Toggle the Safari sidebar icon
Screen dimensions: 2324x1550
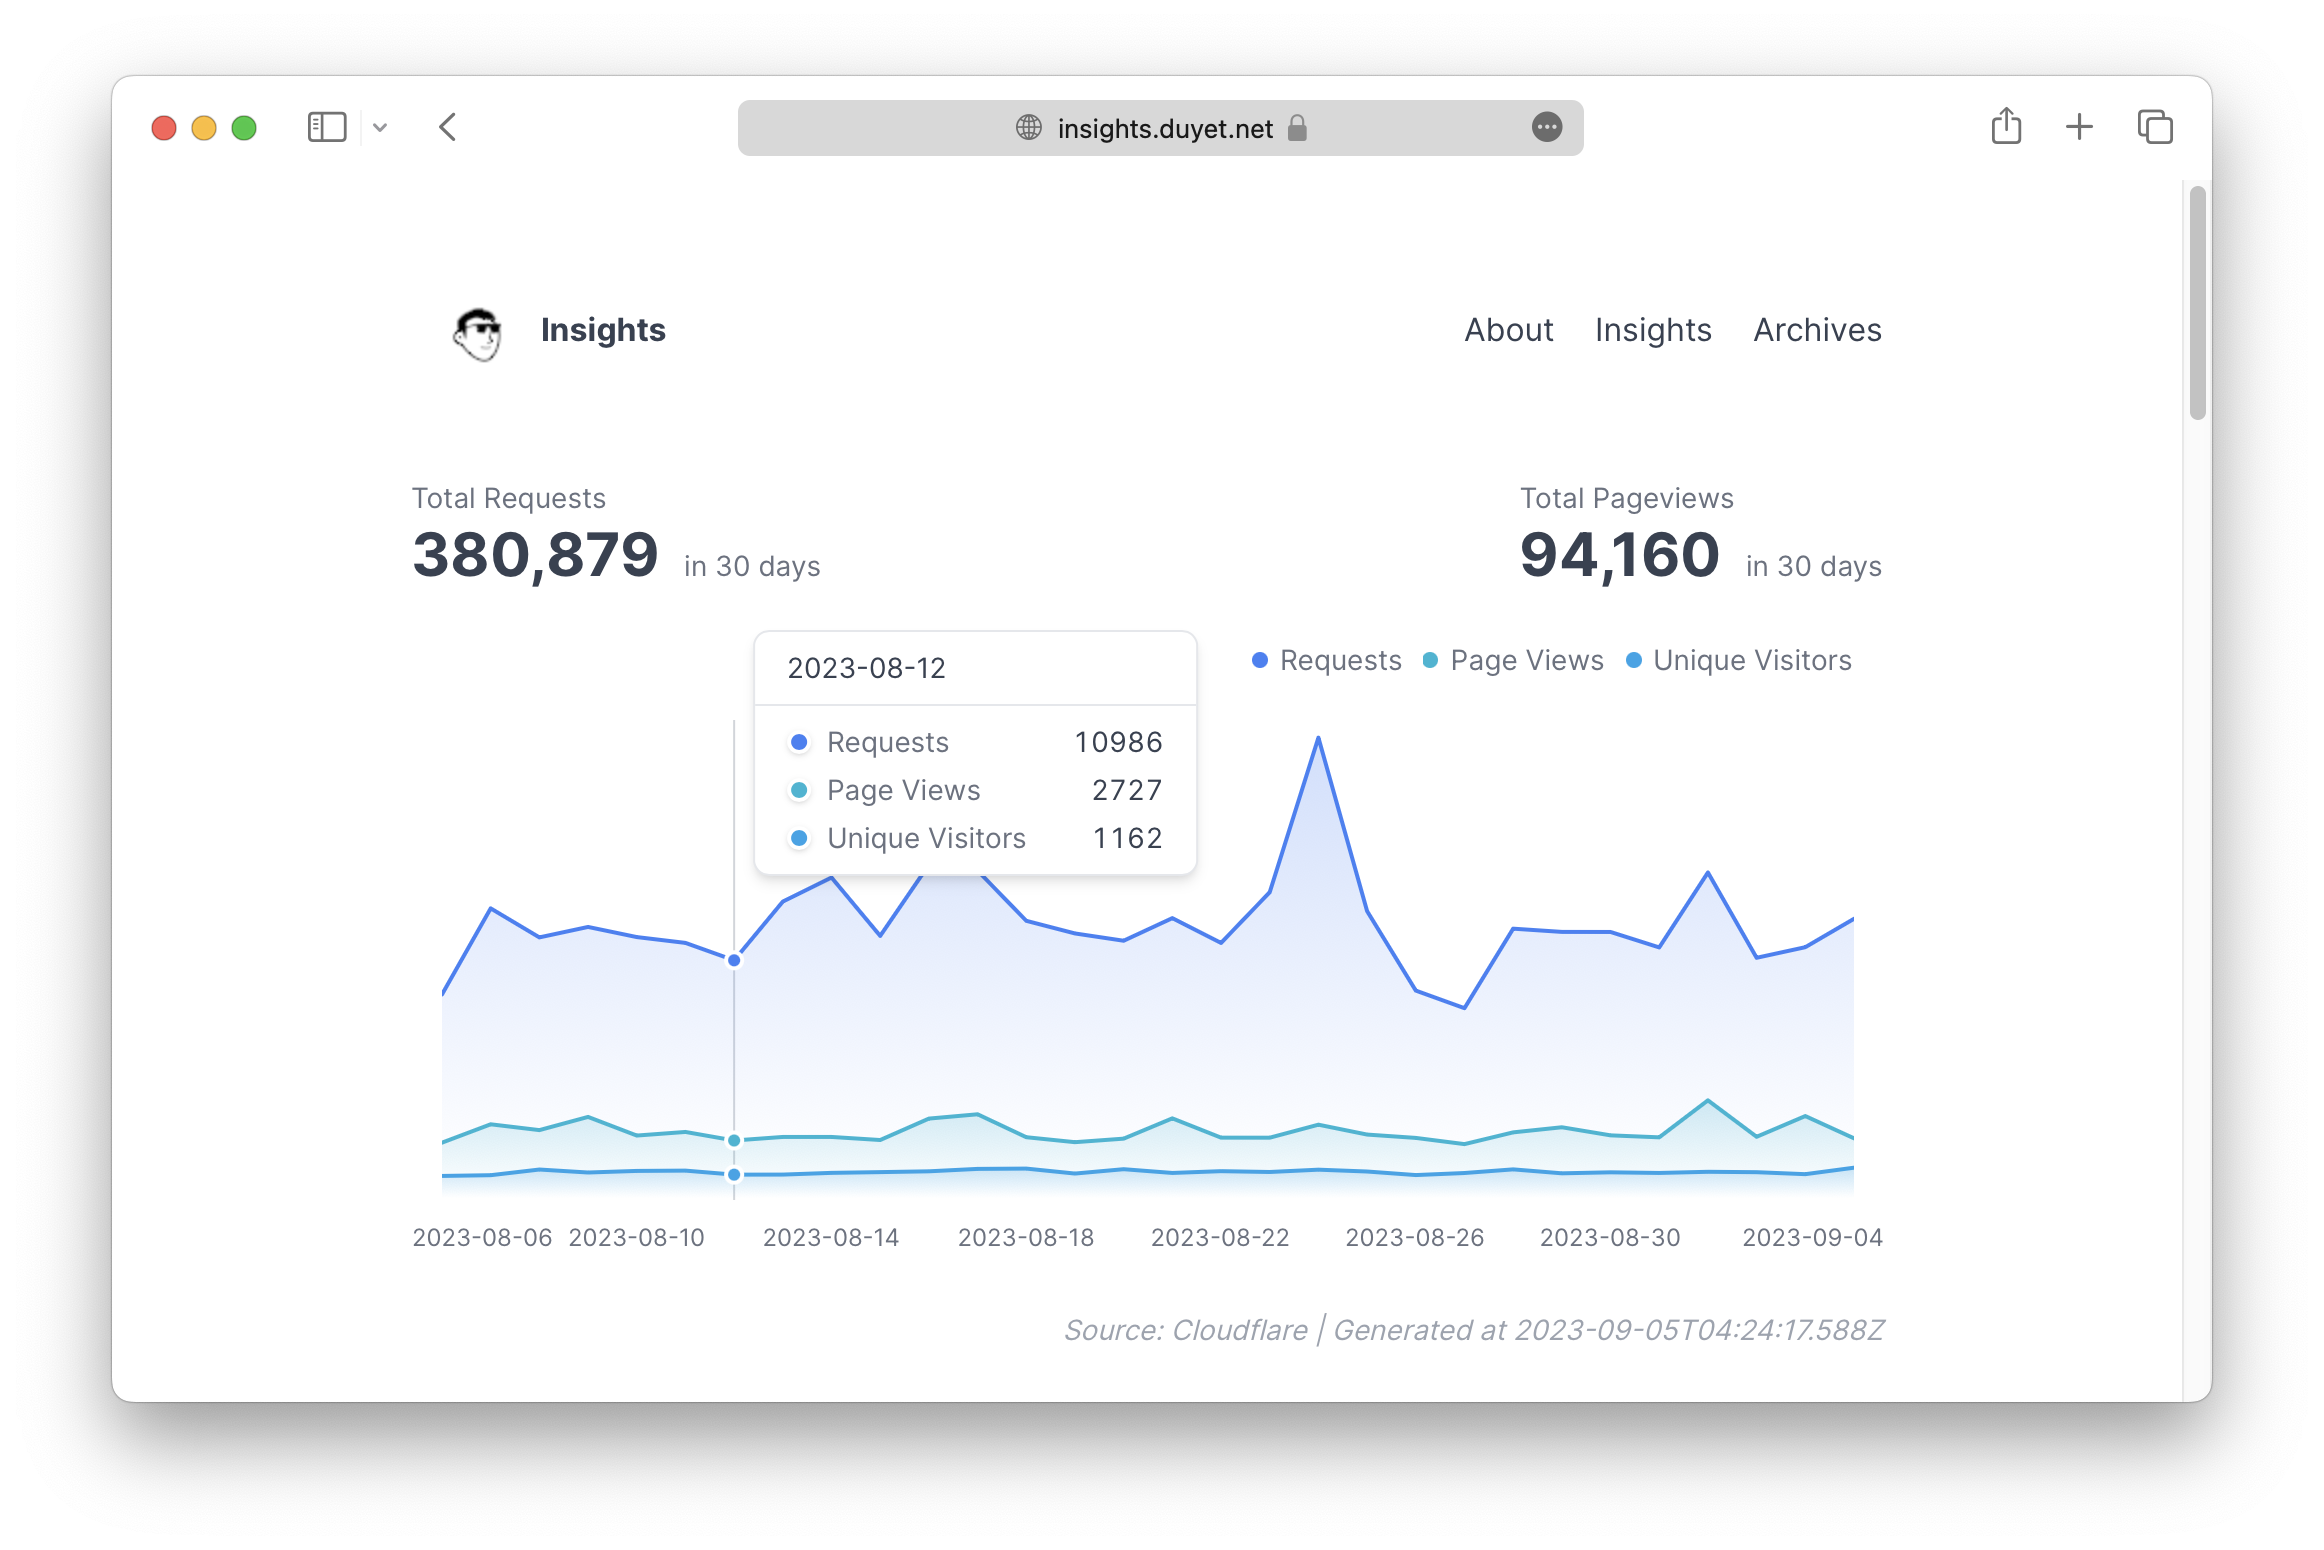click(x=327, y=127)
